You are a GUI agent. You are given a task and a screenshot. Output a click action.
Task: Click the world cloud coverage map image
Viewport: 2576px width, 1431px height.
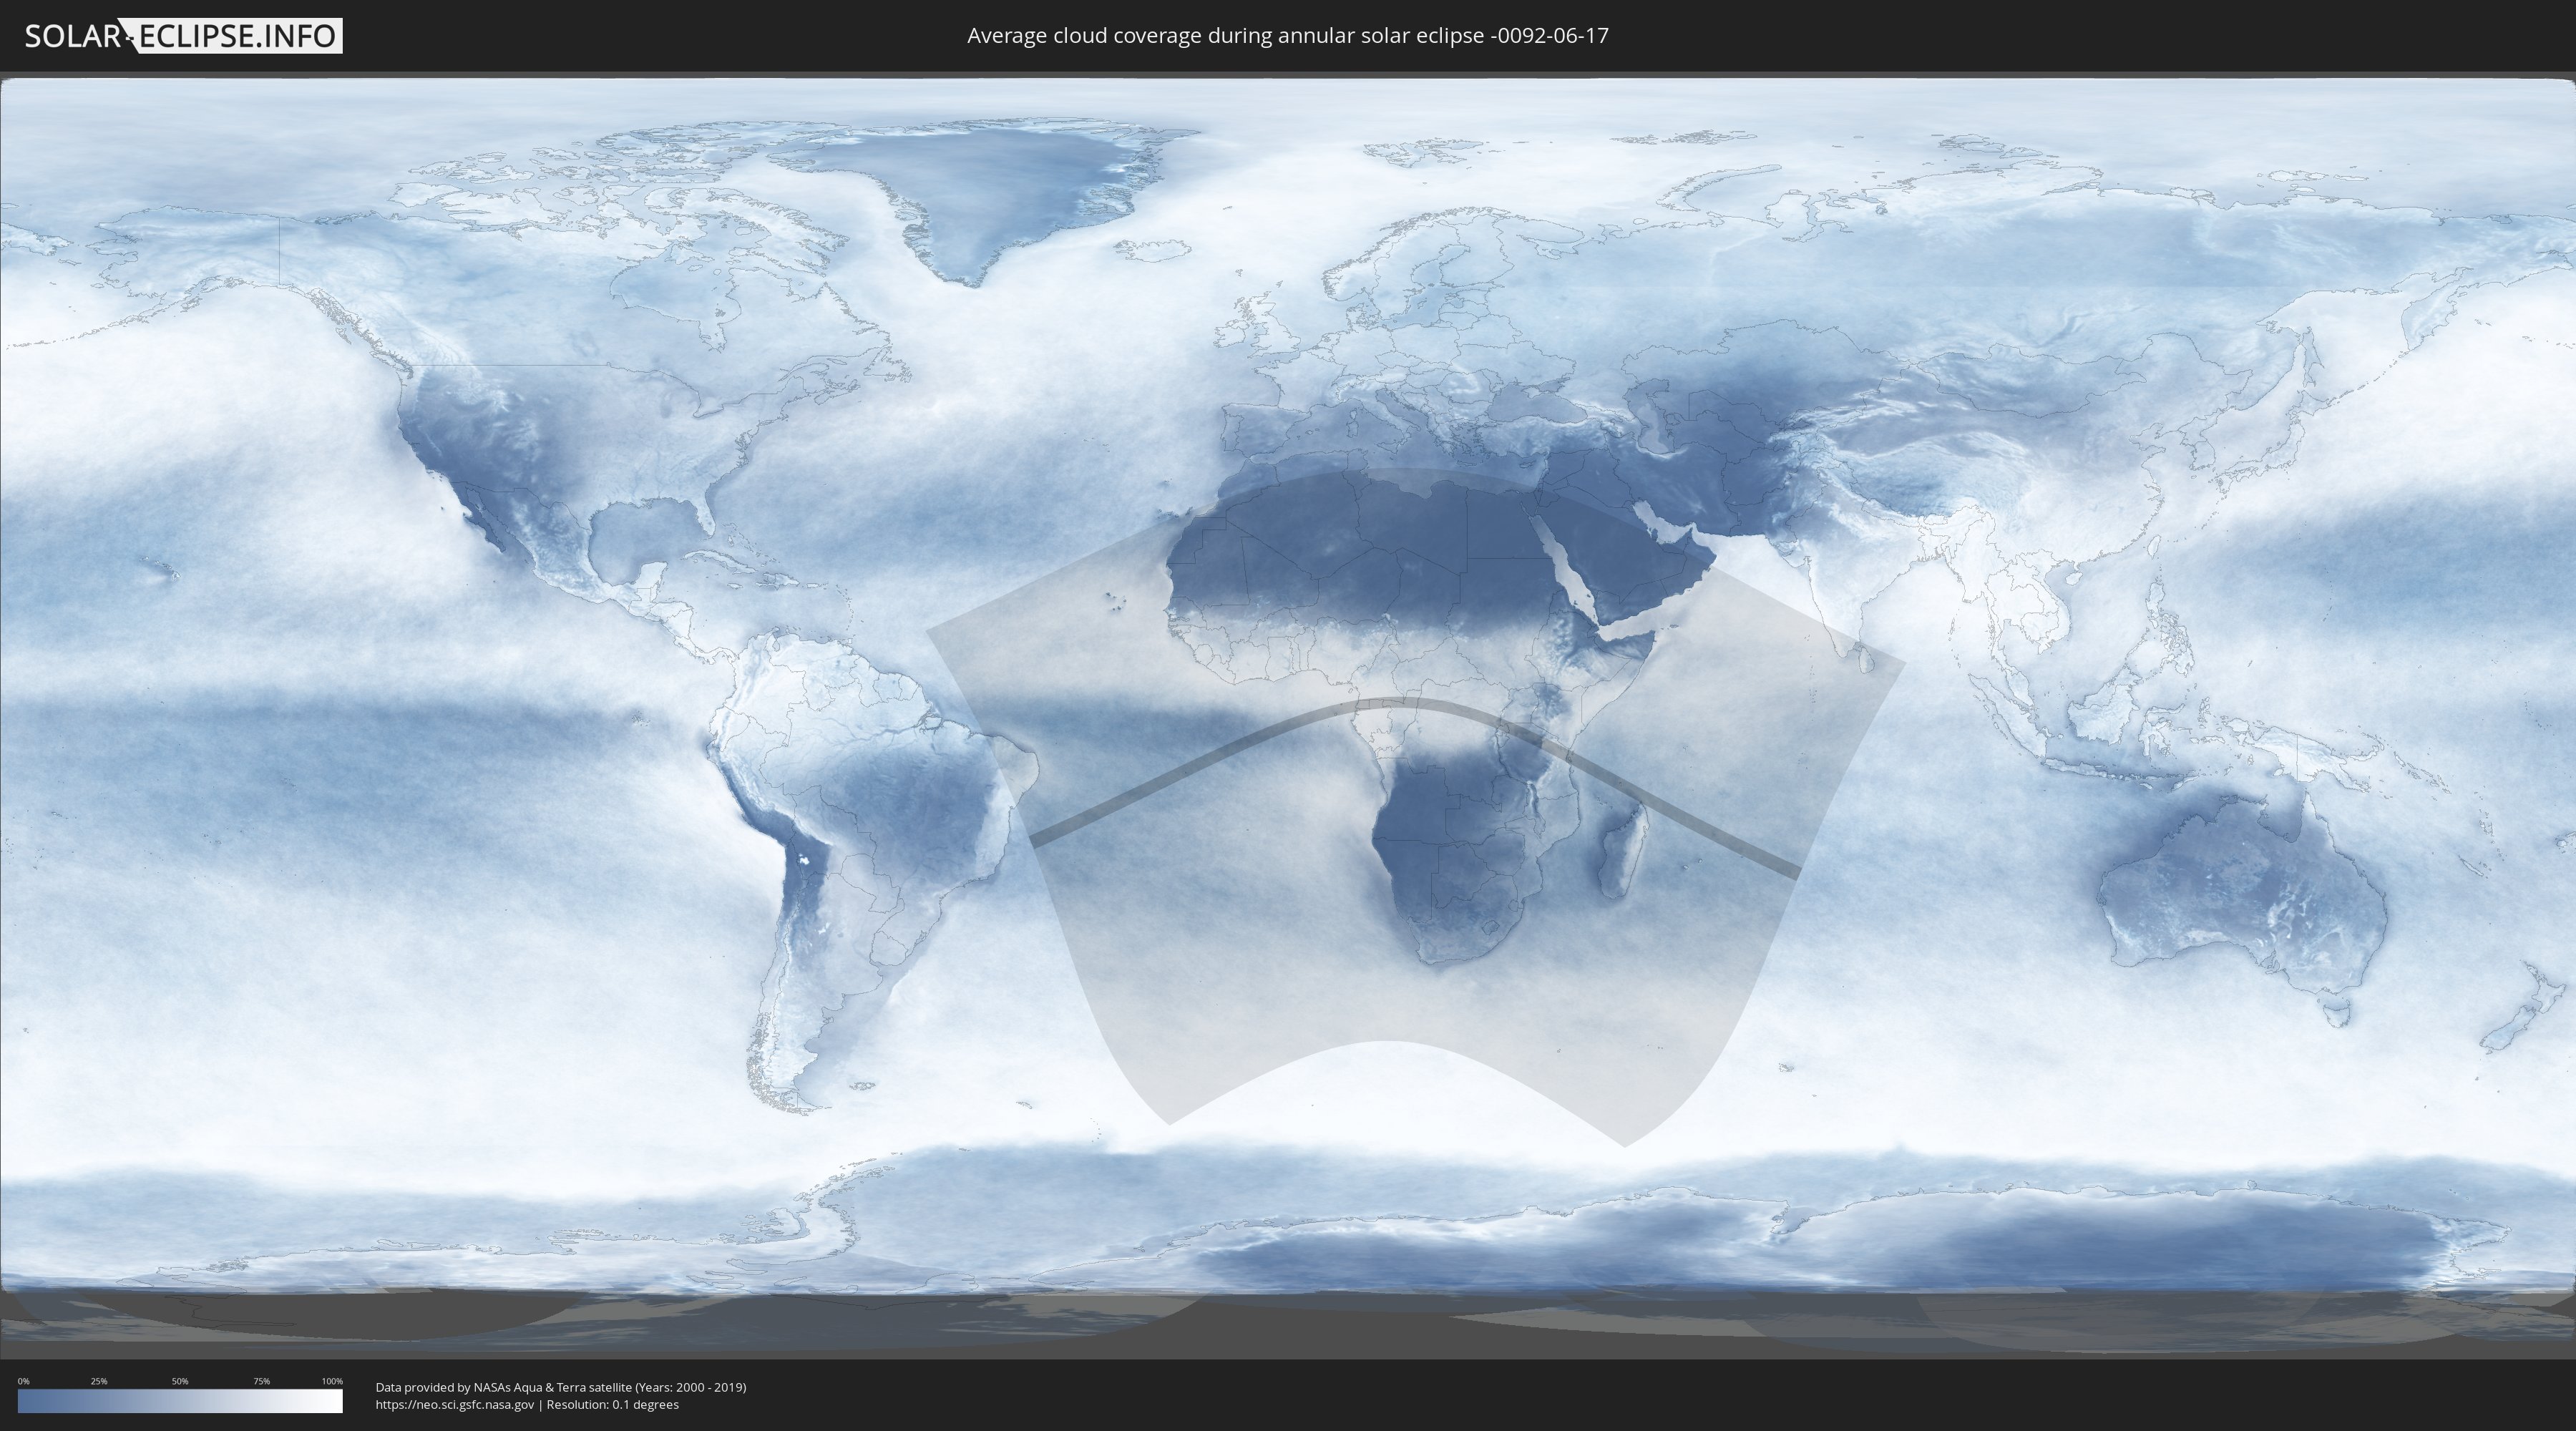click(1288, 715)
